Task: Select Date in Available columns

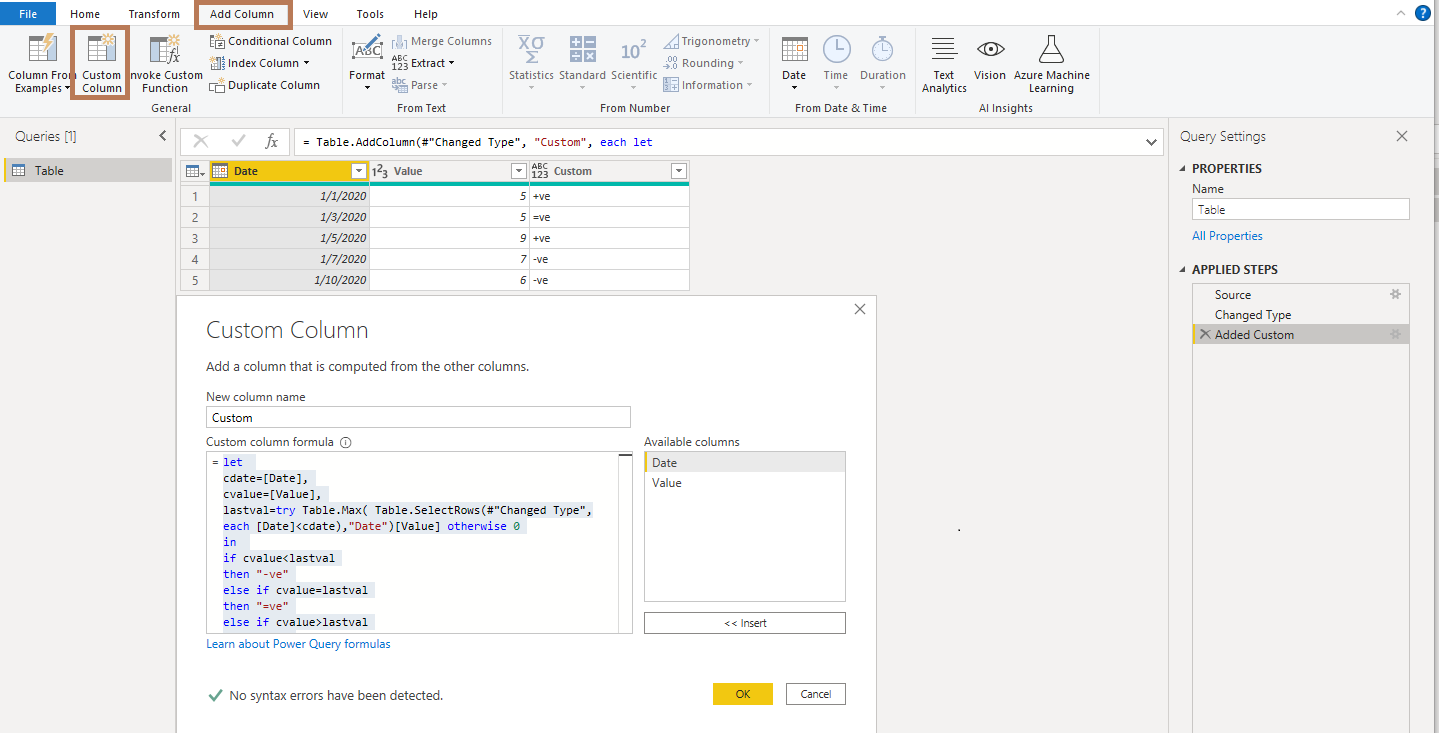Action: point(745,463)
